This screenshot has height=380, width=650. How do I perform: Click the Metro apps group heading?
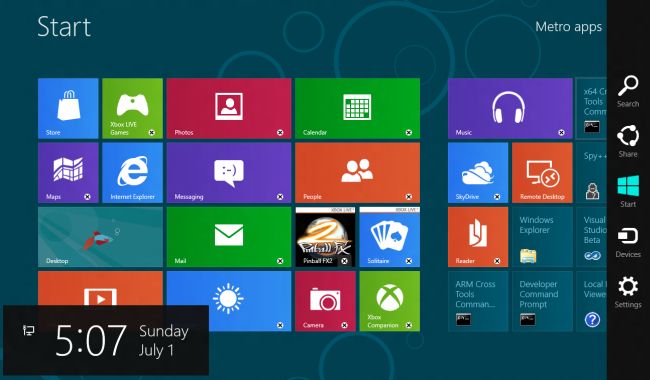[568, 27]
